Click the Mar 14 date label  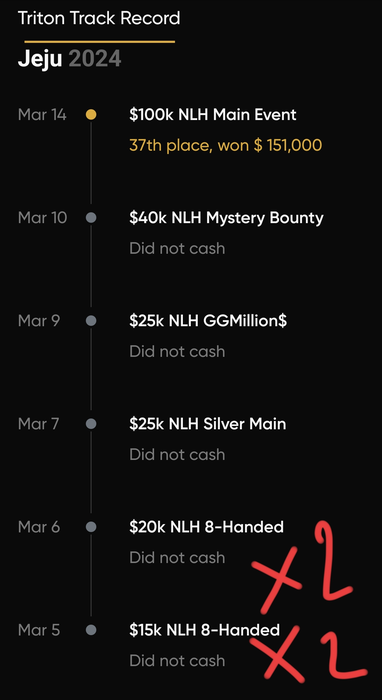point(42,115)
